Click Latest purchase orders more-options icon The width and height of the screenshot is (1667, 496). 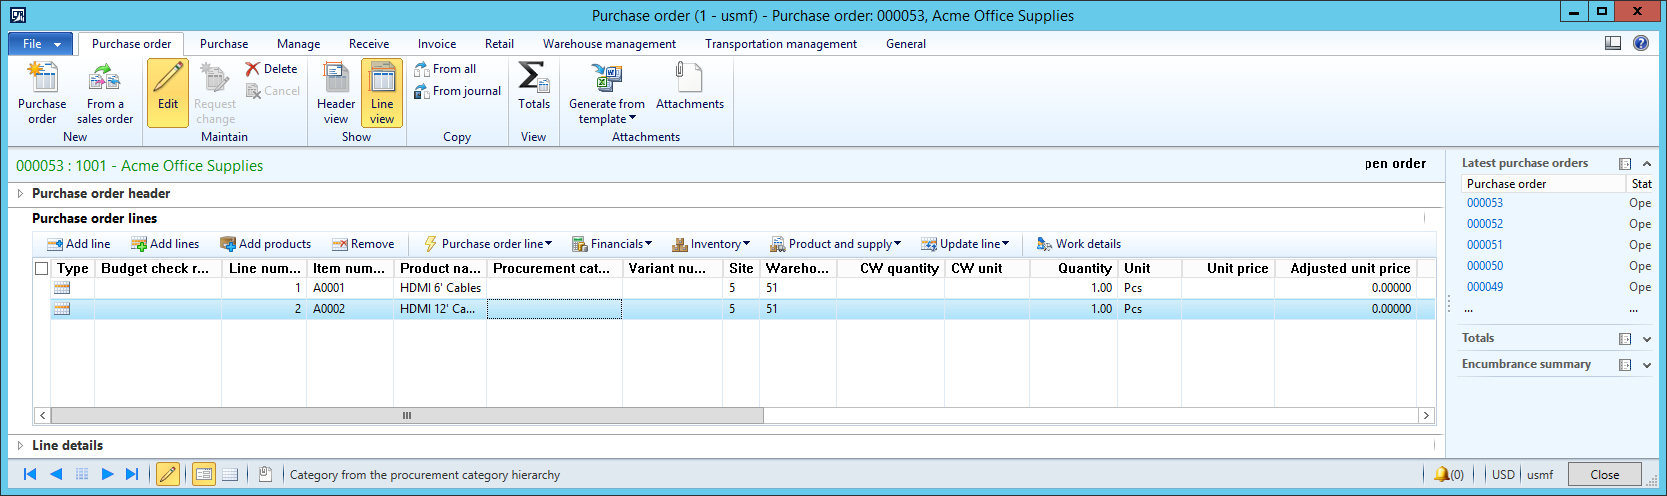pyautogui.click(x=1625, y=164)
